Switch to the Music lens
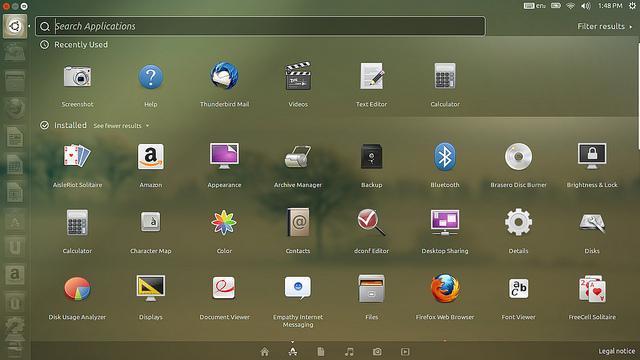 [x=349, y=351]
